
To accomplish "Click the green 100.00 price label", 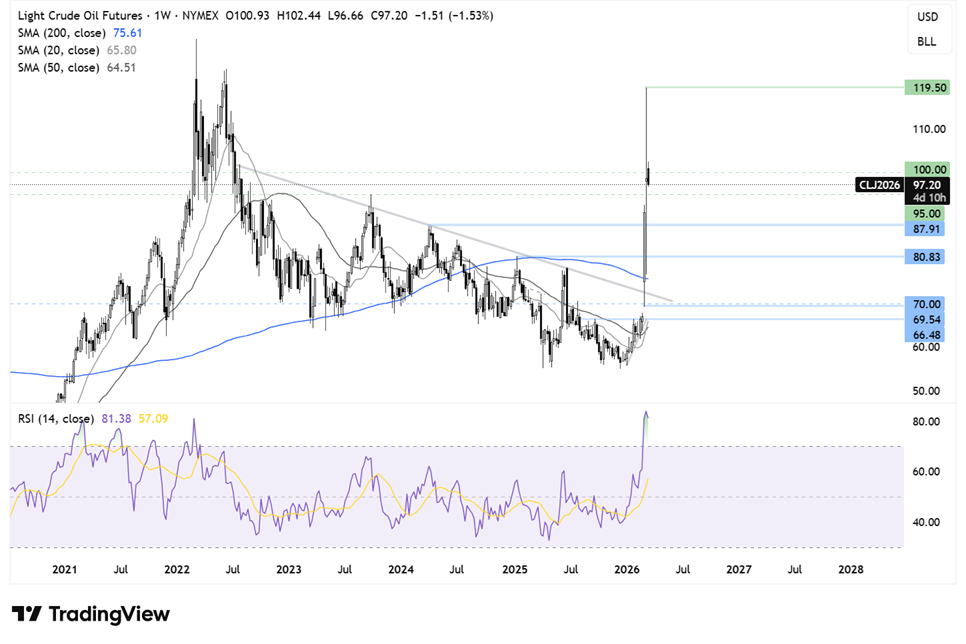I will [x=927, y=169].
